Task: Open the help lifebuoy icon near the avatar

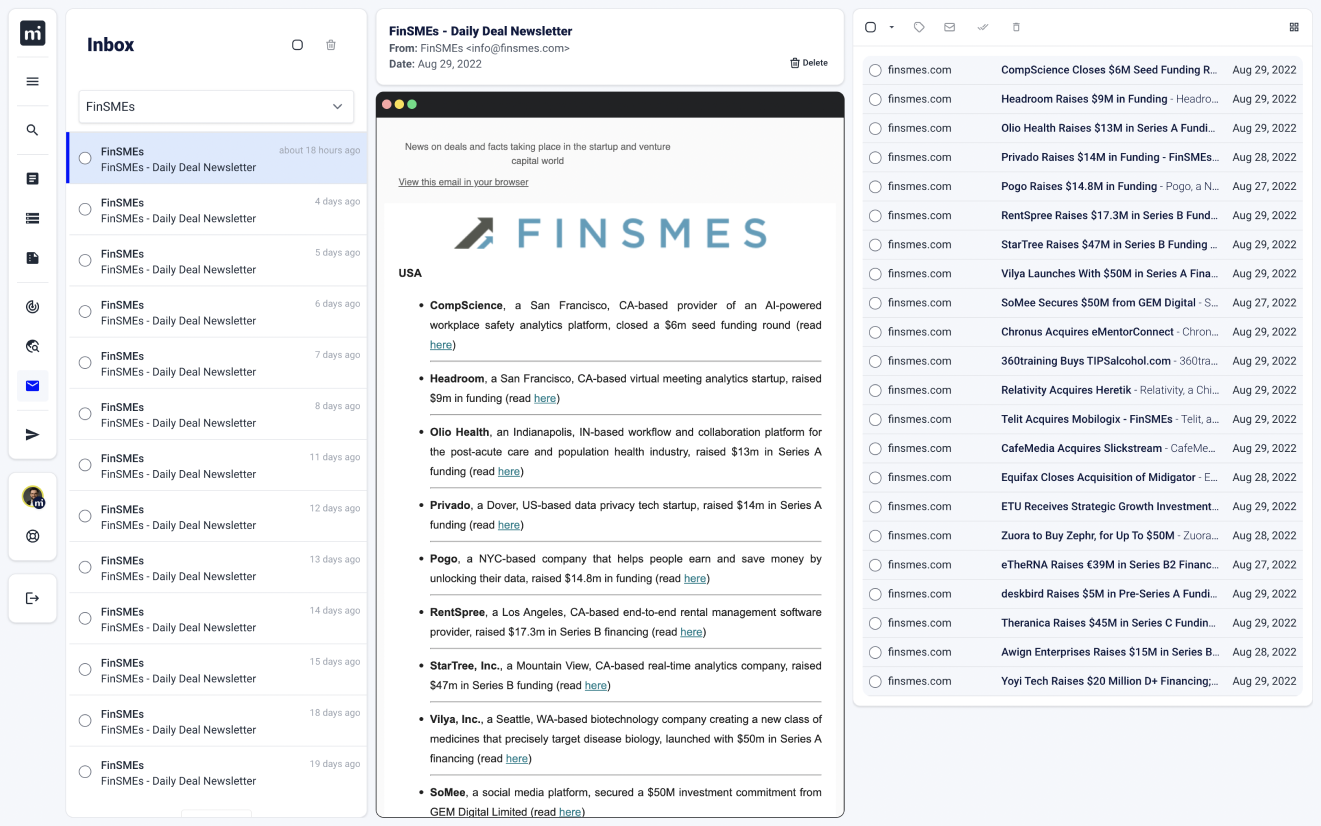Action: (x=32, y=536)
